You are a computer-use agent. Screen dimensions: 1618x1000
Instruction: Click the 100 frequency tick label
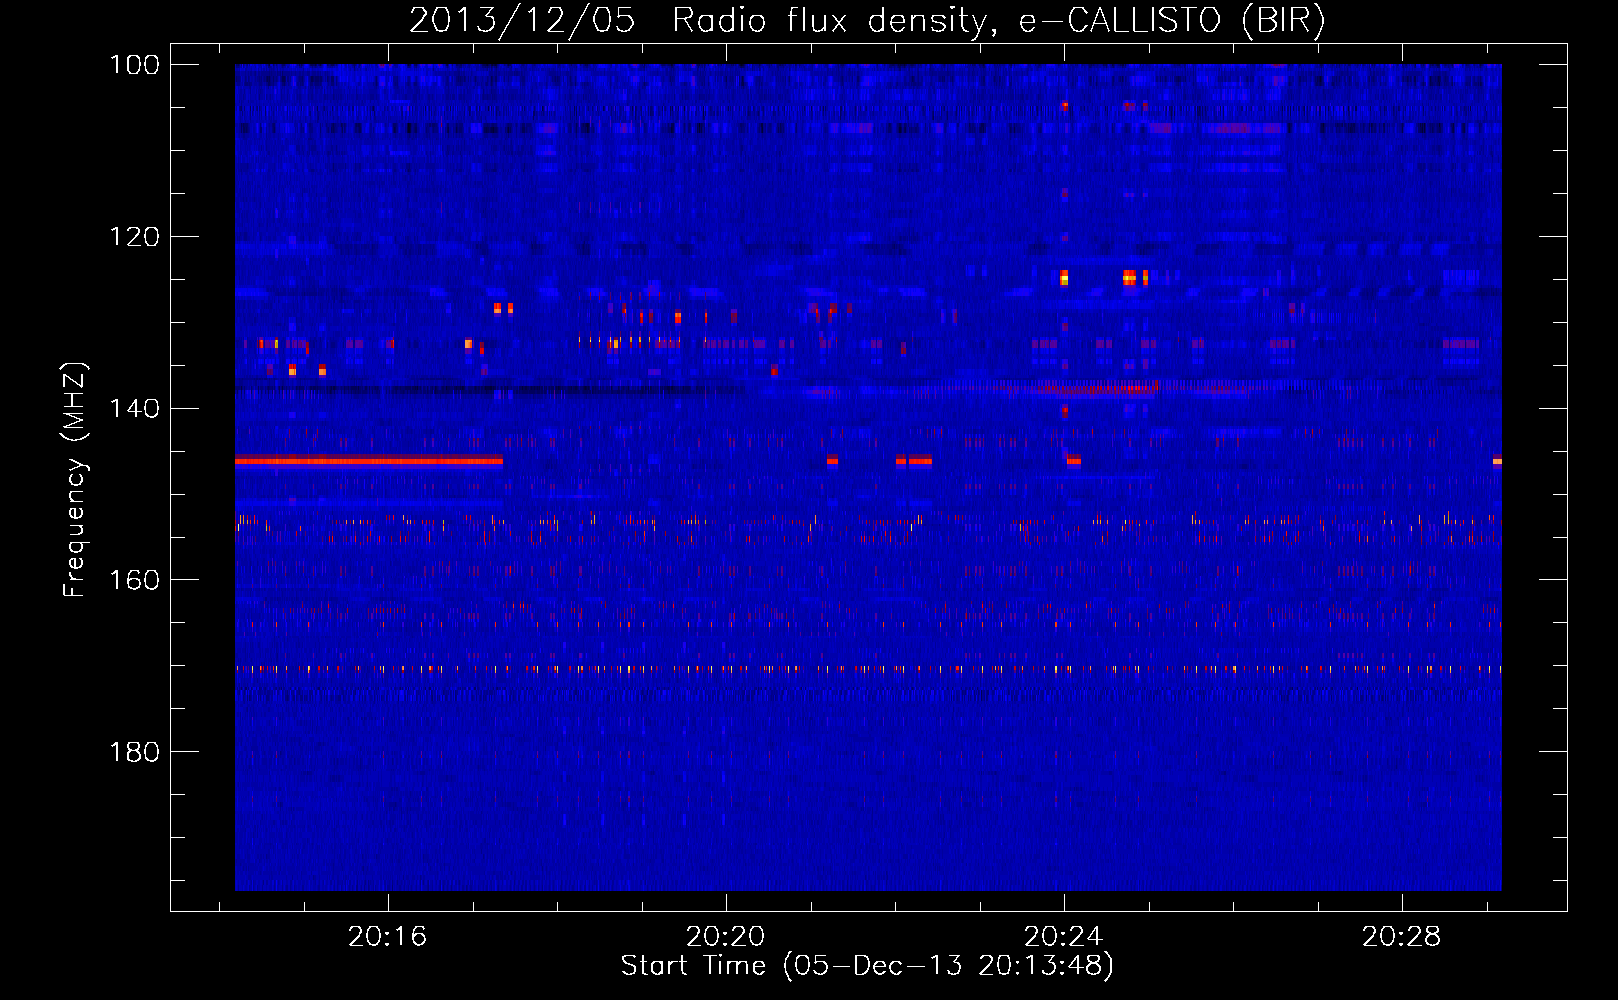pyautogui.click(x=134, y=65)
